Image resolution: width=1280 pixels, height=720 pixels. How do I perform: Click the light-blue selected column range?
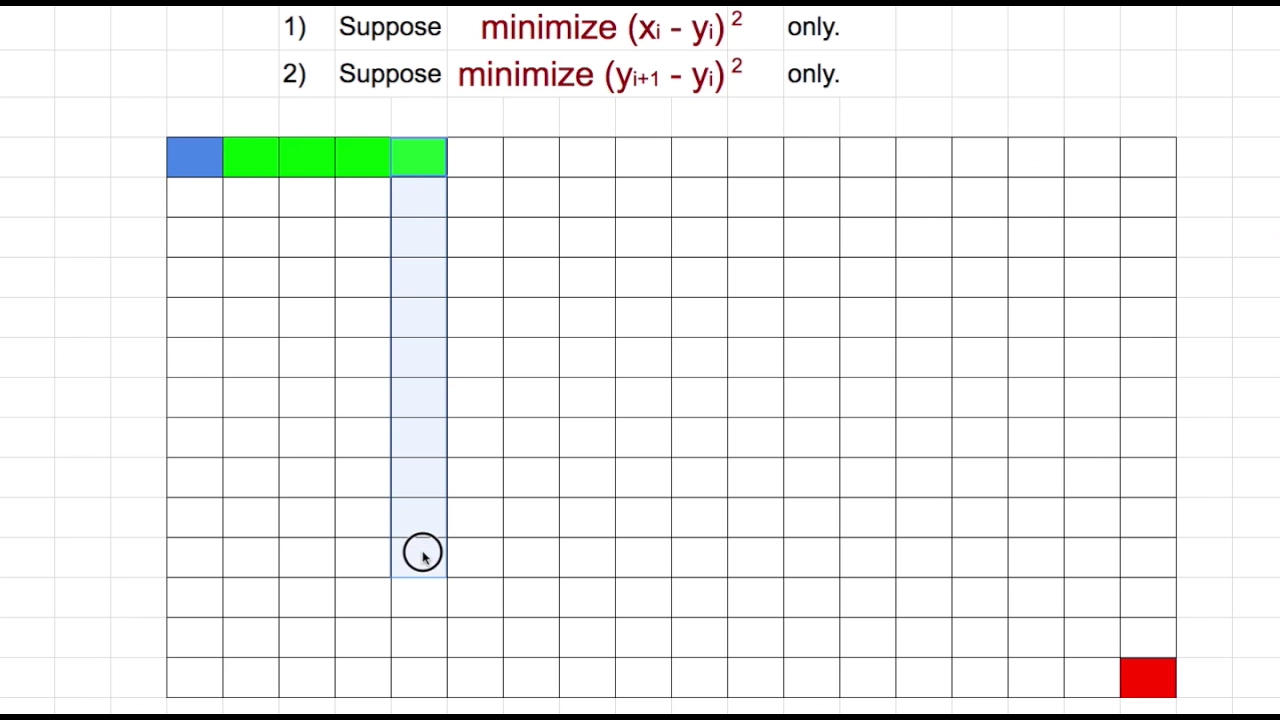coord(419,377)
